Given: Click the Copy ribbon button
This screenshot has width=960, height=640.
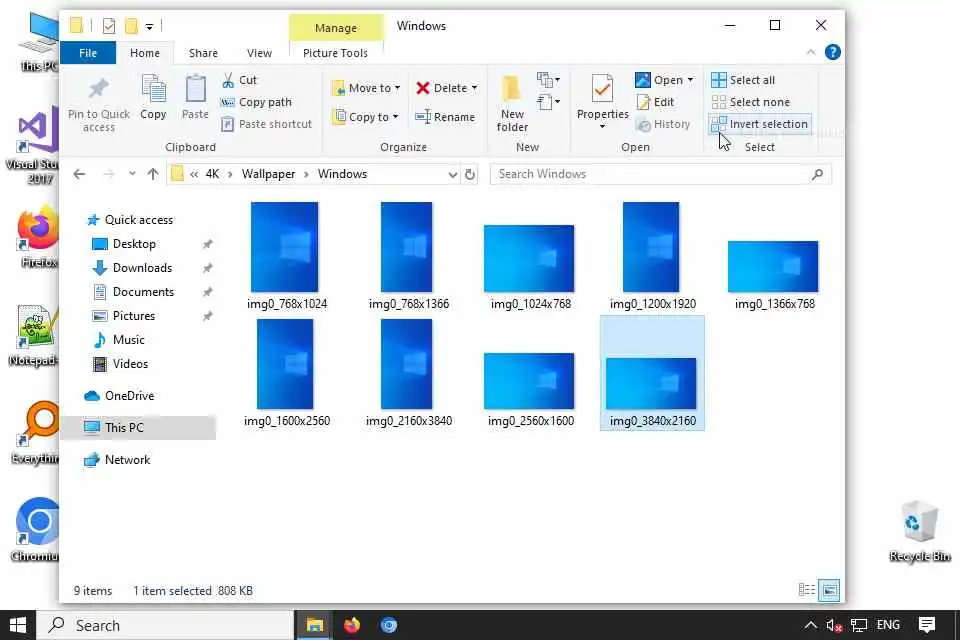Looking at the screenshot, I should [153, 97].
